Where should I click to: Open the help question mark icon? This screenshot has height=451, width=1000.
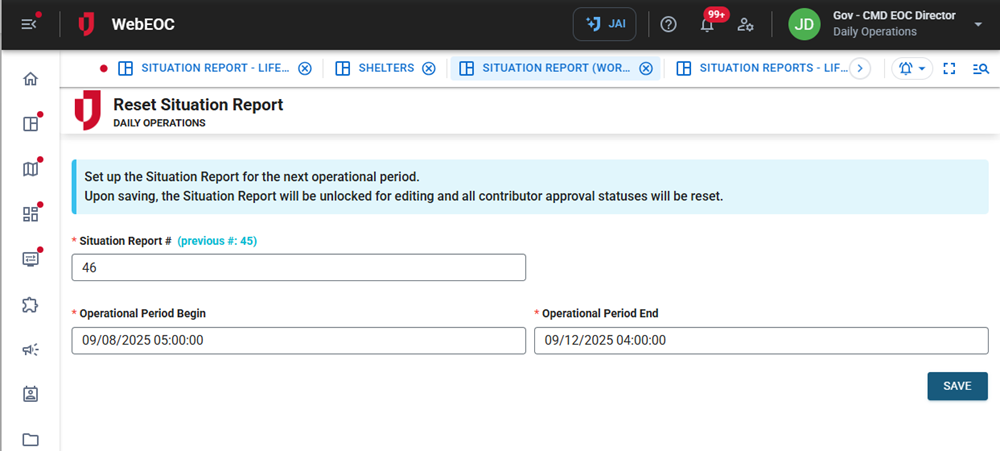(x=669, y=24)
